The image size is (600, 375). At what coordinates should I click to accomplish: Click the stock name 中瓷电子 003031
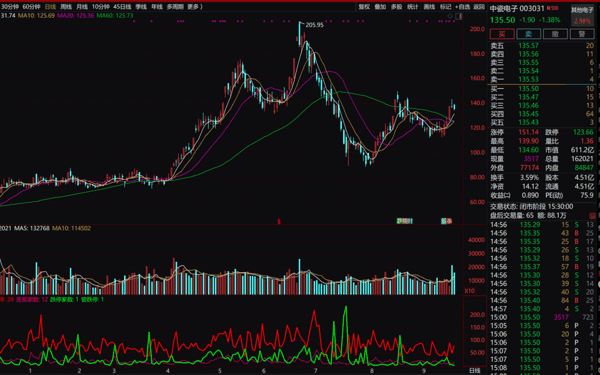(x=517, y=8)
